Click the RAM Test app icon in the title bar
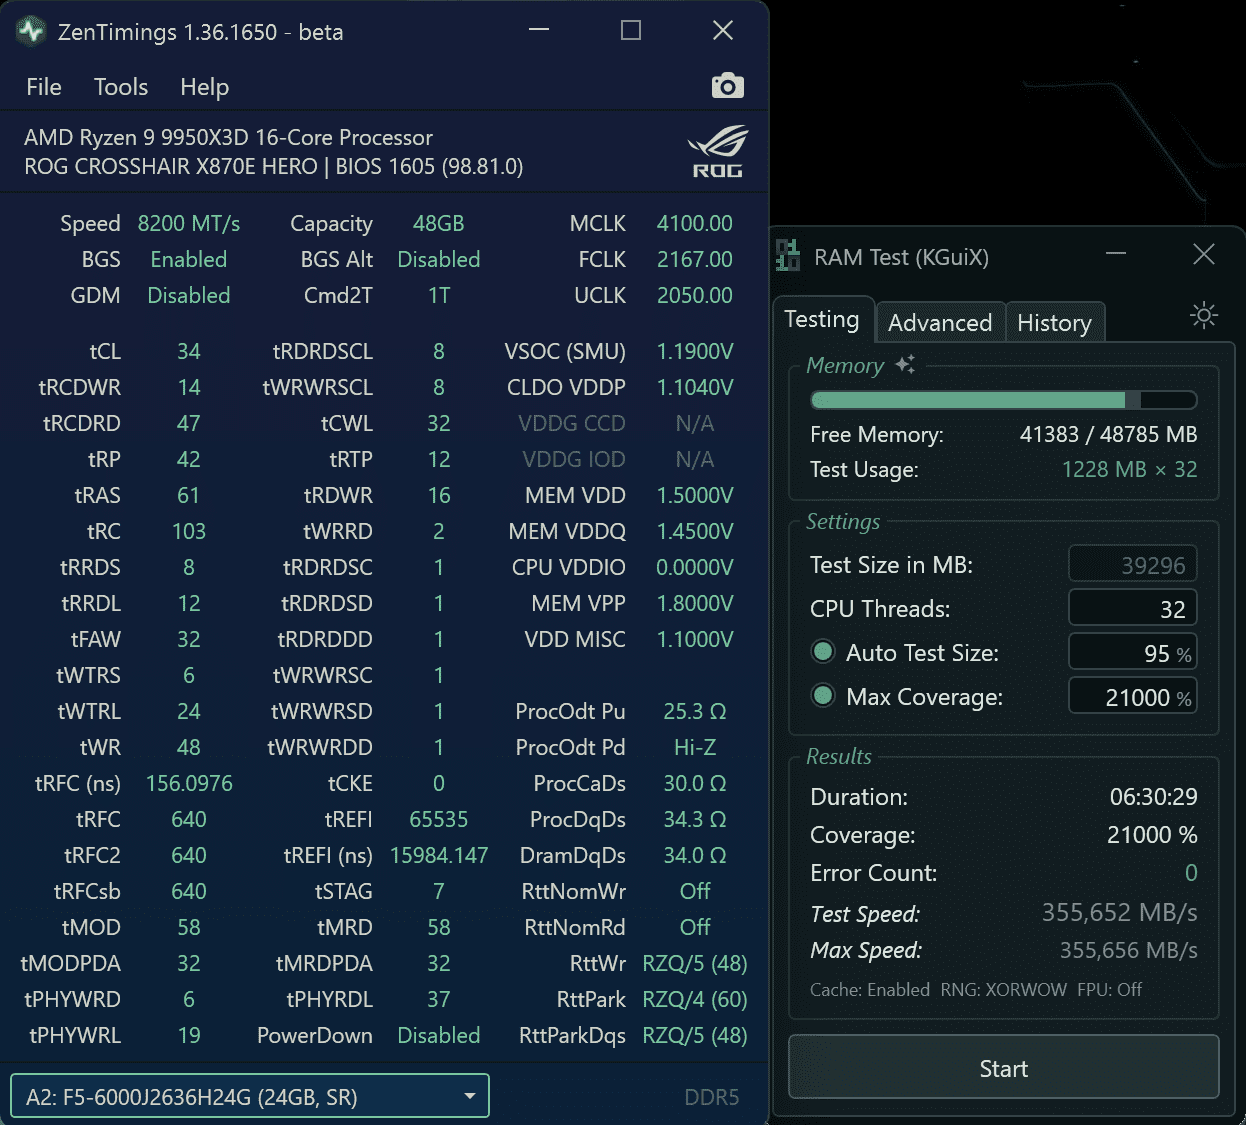 (x=788, y=256)
